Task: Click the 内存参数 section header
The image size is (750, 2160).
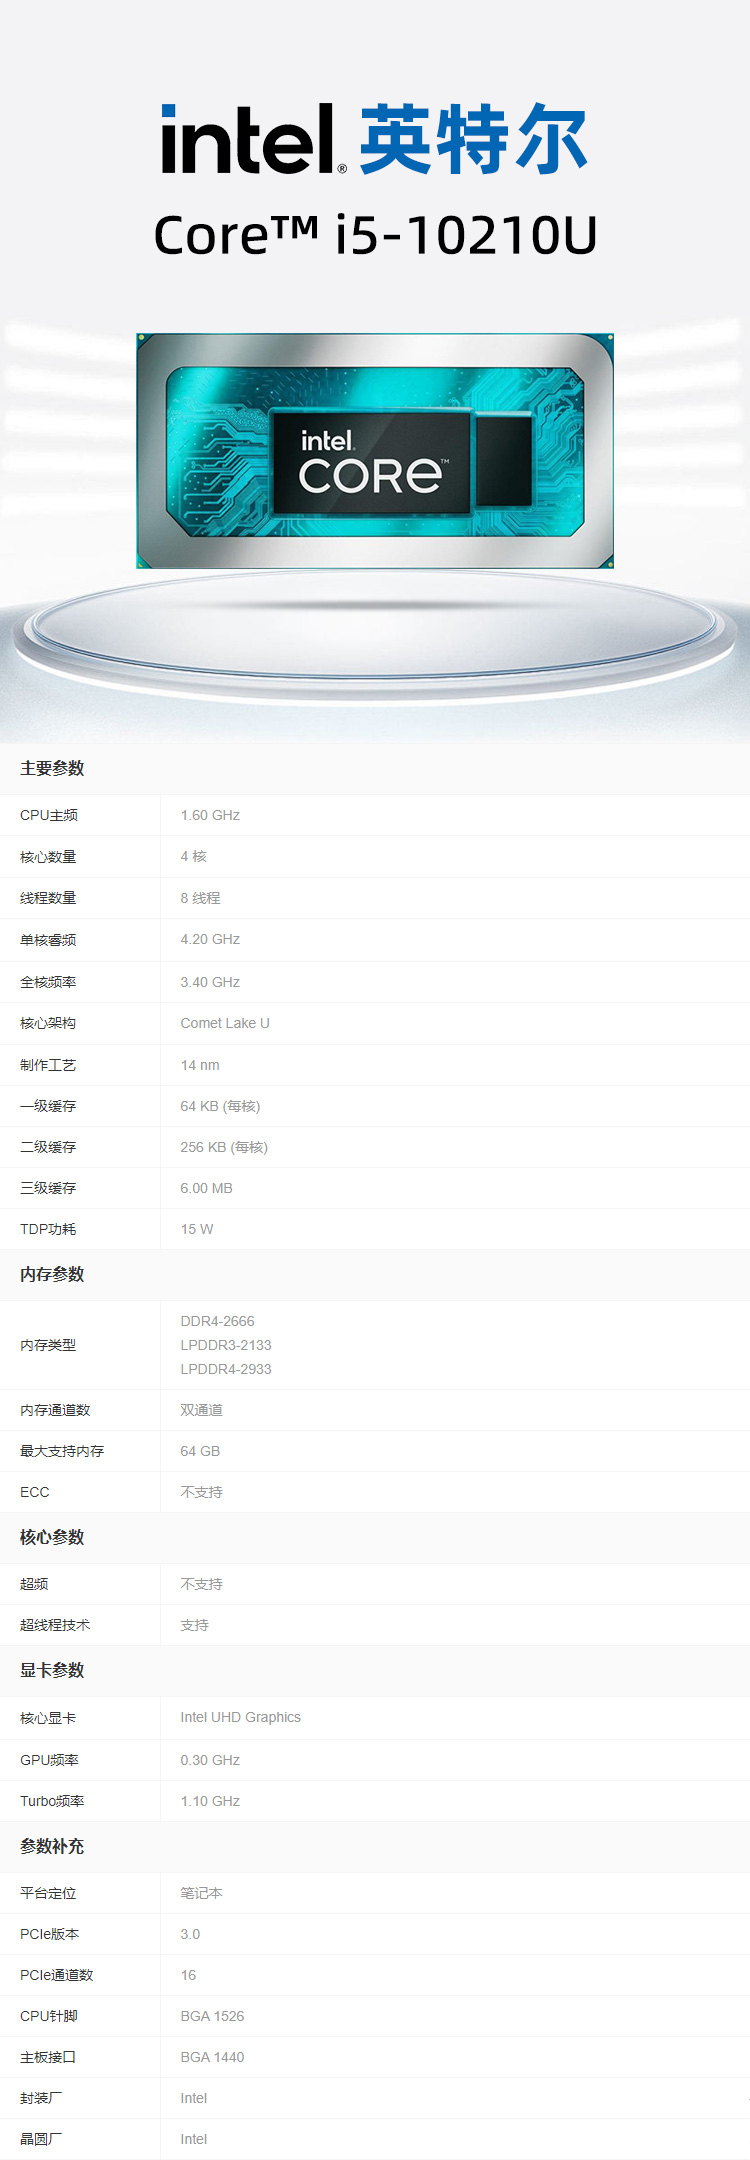Action: 52,1274
